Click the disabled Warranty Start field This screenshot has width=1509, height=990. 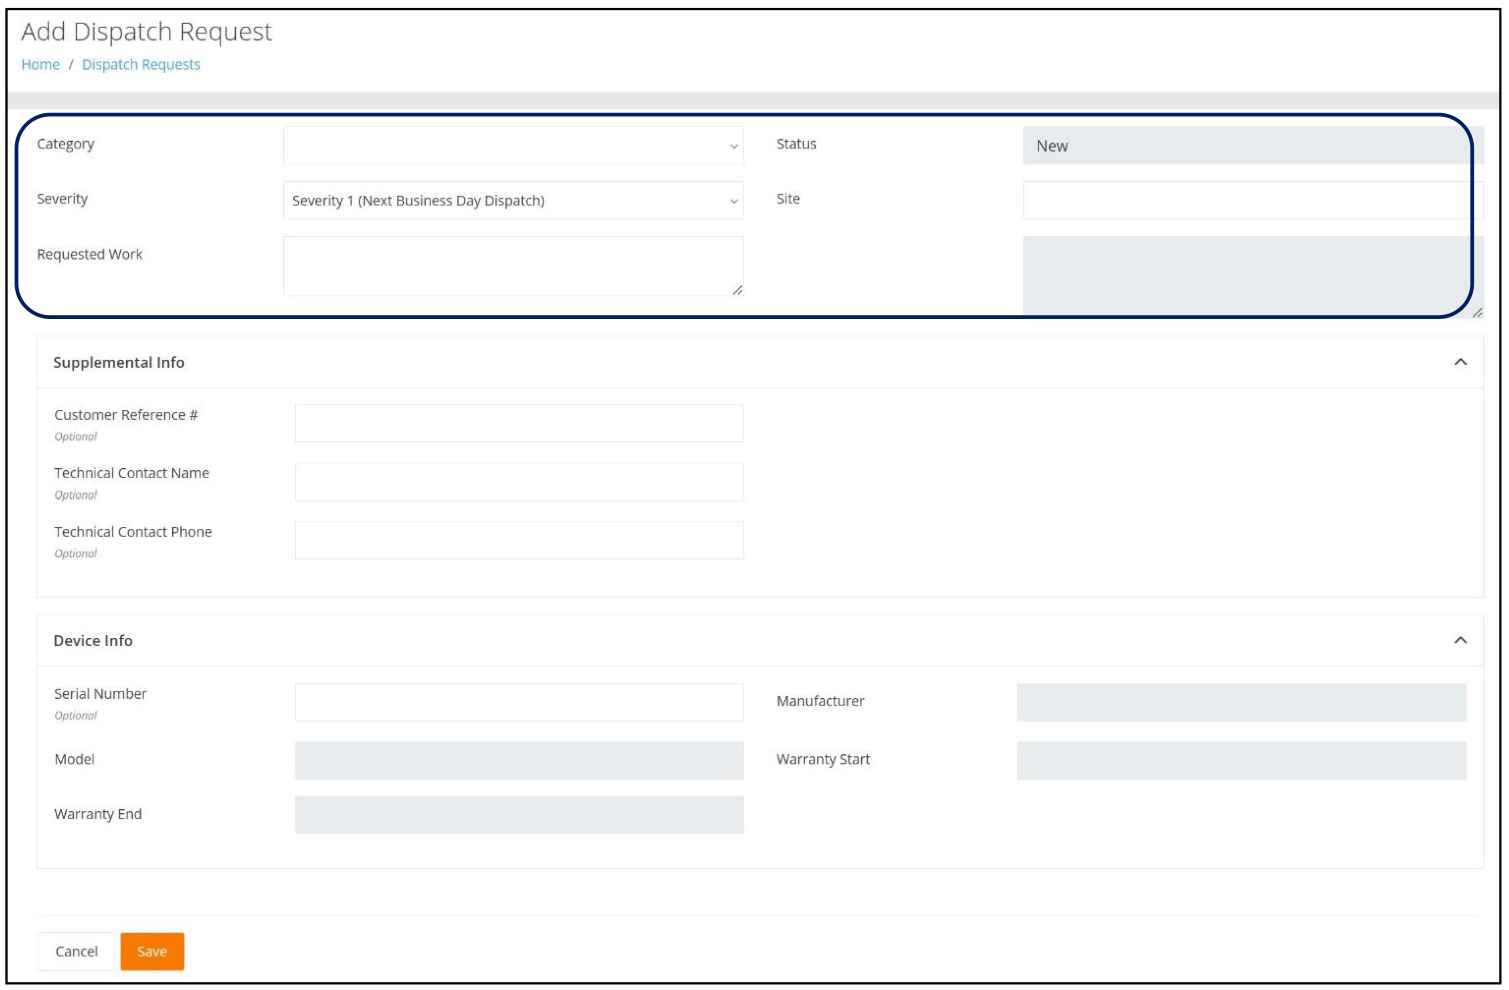coord(1242,760)
